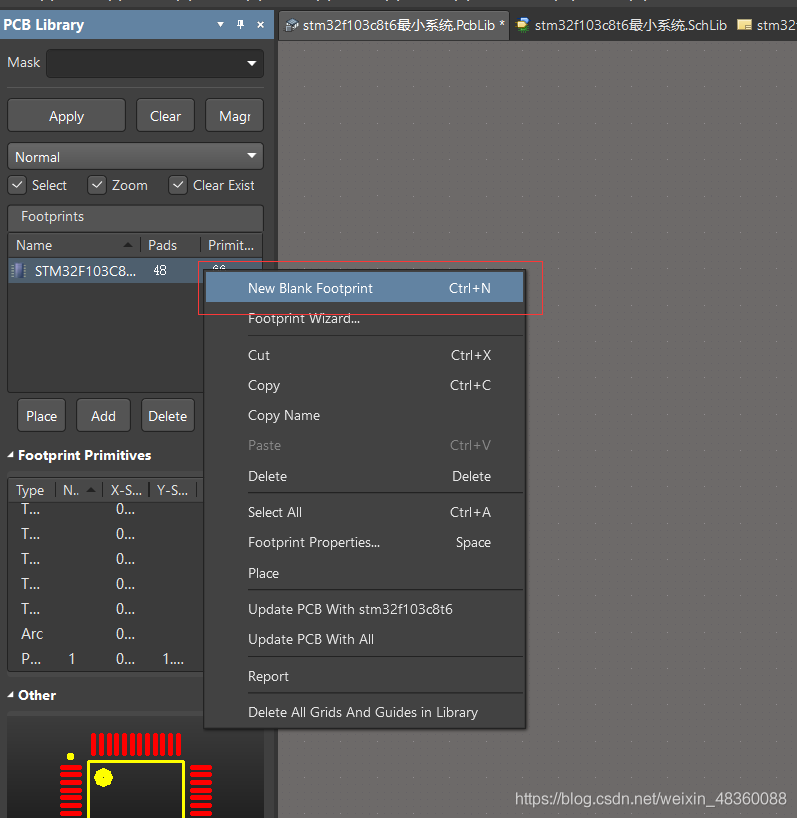Open the Mask dropdown field
Viewport: 797px width, 818px height.
pos(155,63)
